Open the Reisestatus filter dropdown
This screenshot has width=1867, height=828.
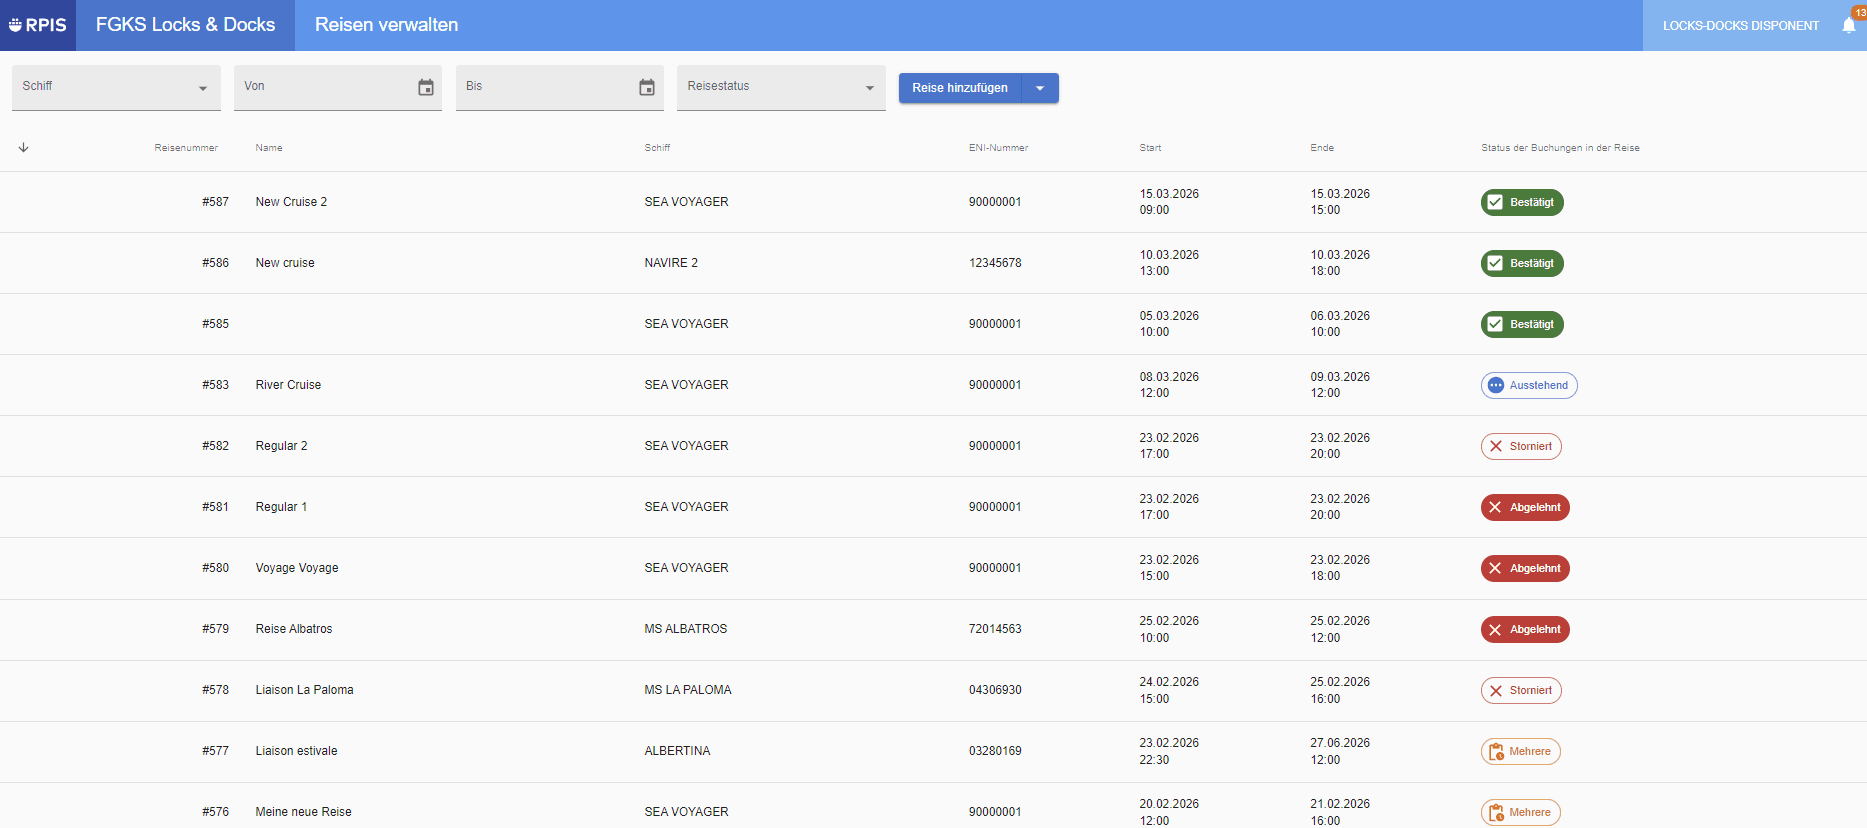781,88
